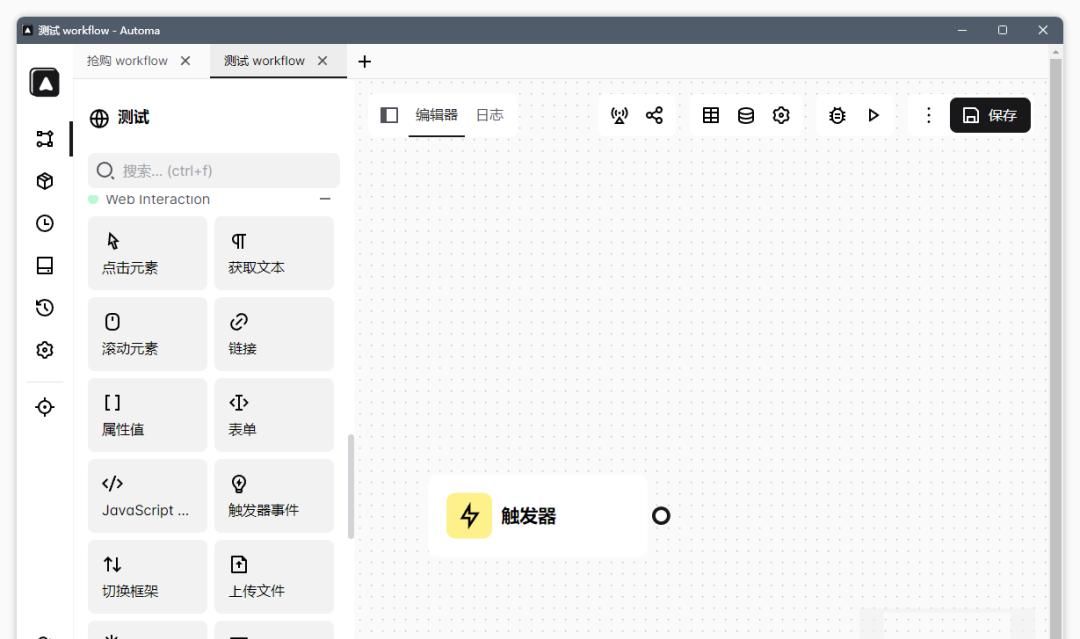Pick the 上传文件 upload block
Viewport: 1080px width, 639px height.
[273, 576]
